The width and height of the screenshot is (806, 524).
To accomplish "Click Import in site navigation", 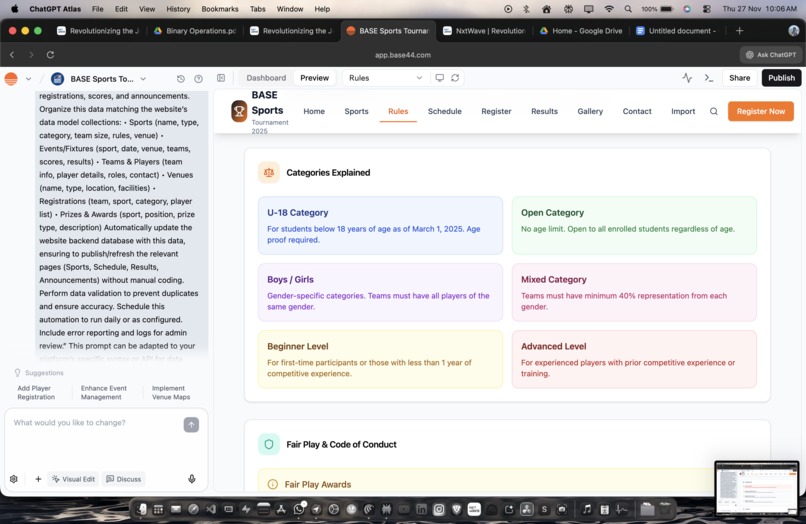I will pos(683,111).
